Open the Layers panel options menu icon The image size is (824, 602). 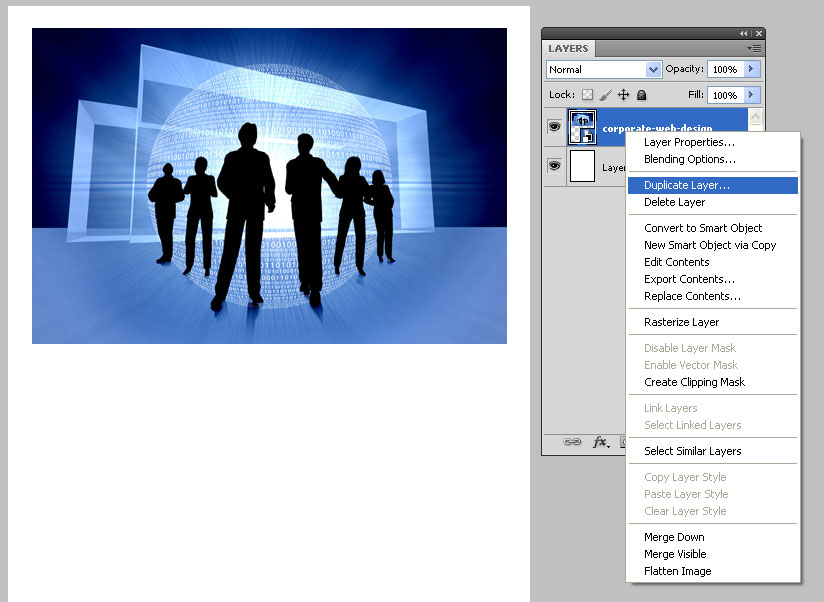(754, 48)
